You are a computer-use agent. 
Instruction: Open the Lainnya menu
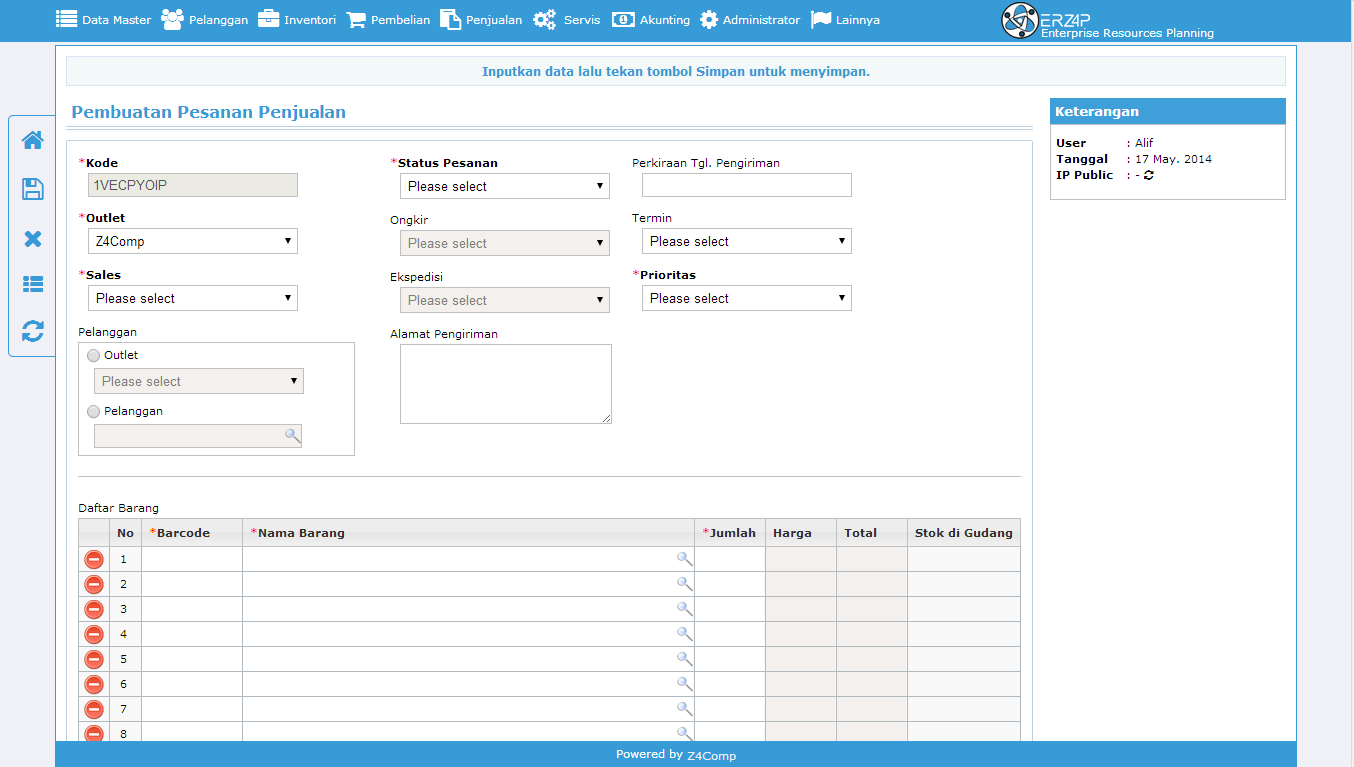845,19
